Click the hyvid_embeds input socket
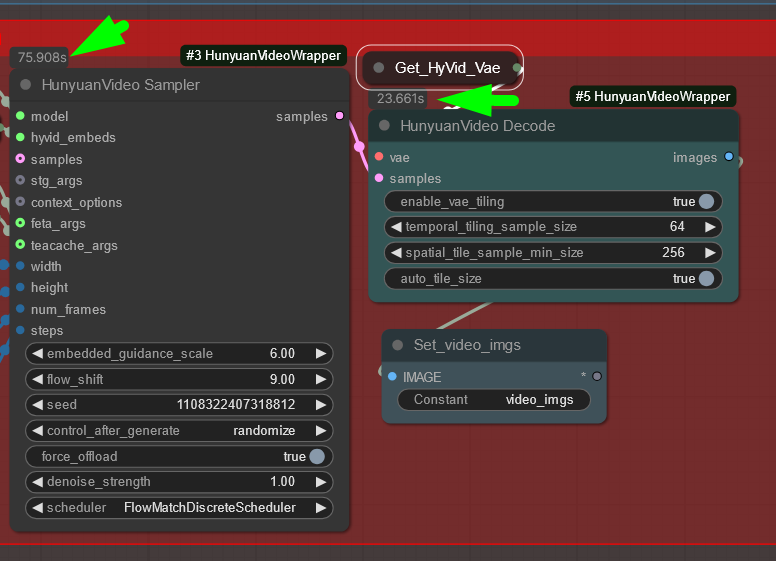This screenshot has height=561, width=776. (20, 137)
